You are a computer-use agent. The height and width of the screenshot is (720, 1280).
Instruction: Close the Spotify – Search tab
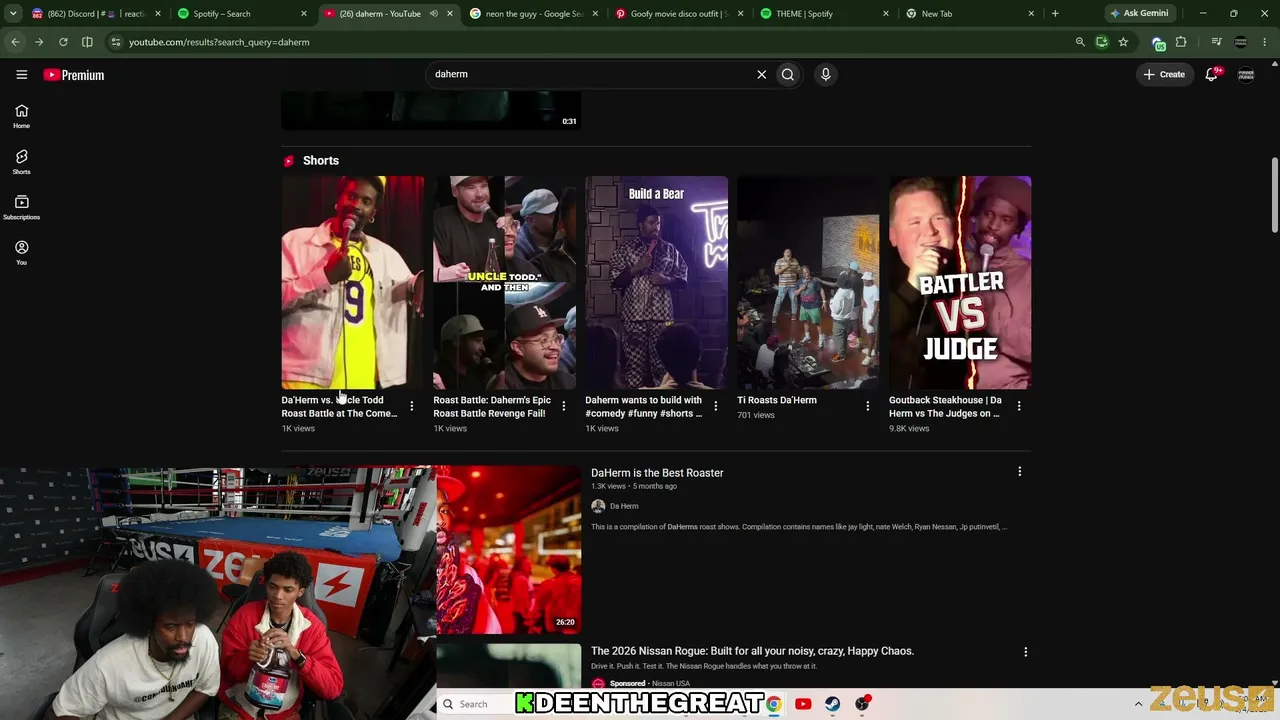point(304,14)
